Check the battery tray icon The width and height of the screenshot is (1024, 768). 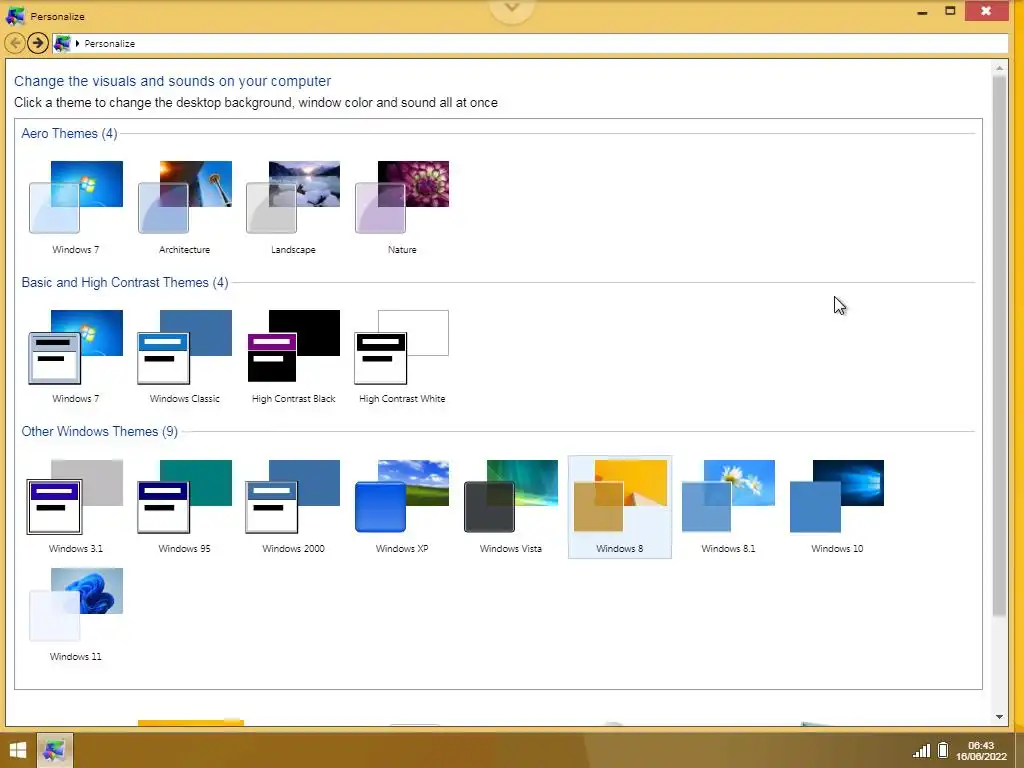point(943,750)
